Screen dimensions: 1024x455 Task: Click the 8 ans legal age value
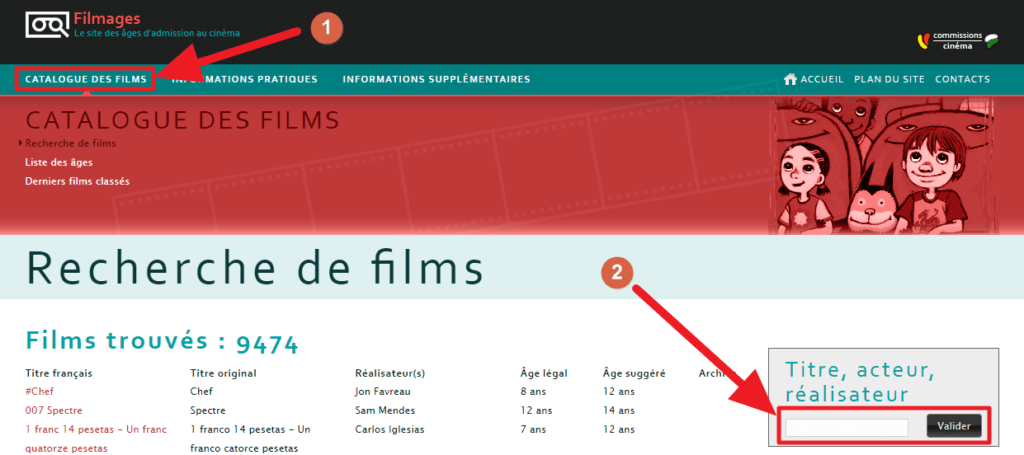pyautogui.click(x=533, y=392)
